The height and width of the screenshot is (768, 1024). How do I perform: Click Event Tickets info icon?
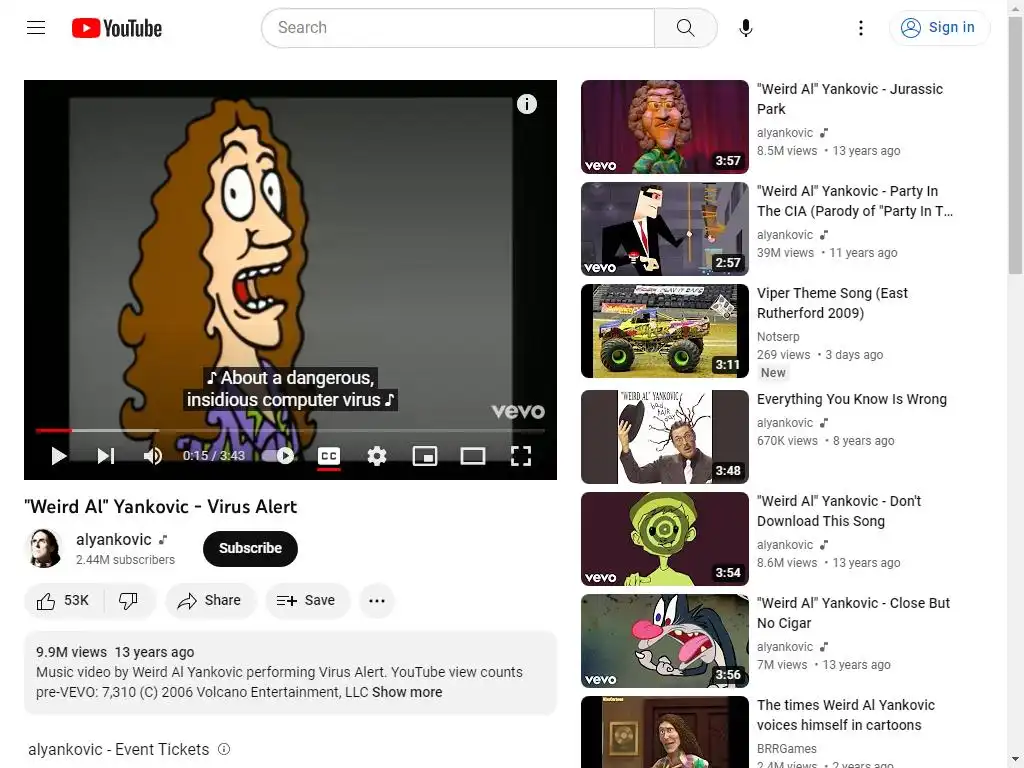coord(224,749)
